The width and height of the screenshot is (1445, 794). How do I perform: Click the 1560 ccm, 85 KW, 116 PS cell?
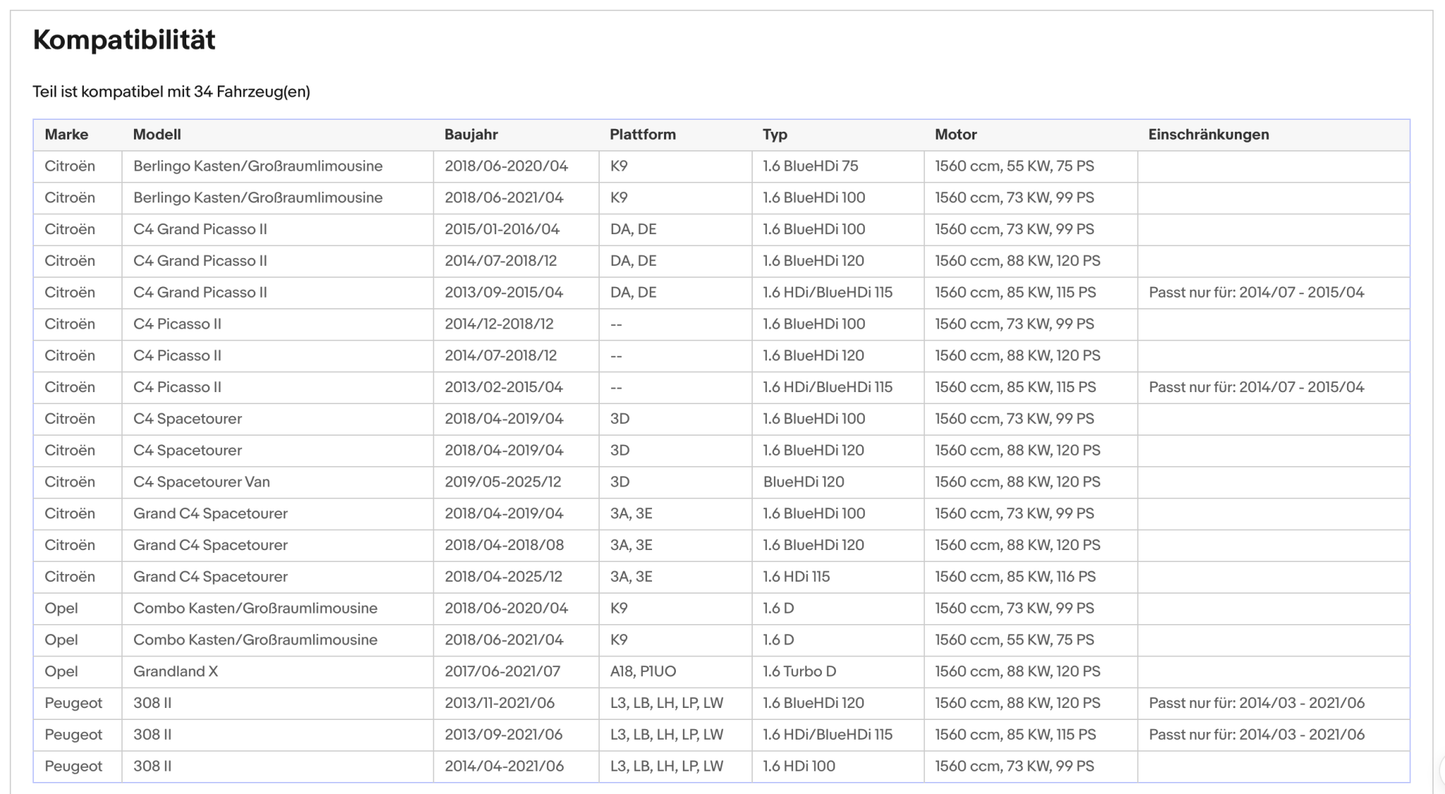[x=1031, y=577]
